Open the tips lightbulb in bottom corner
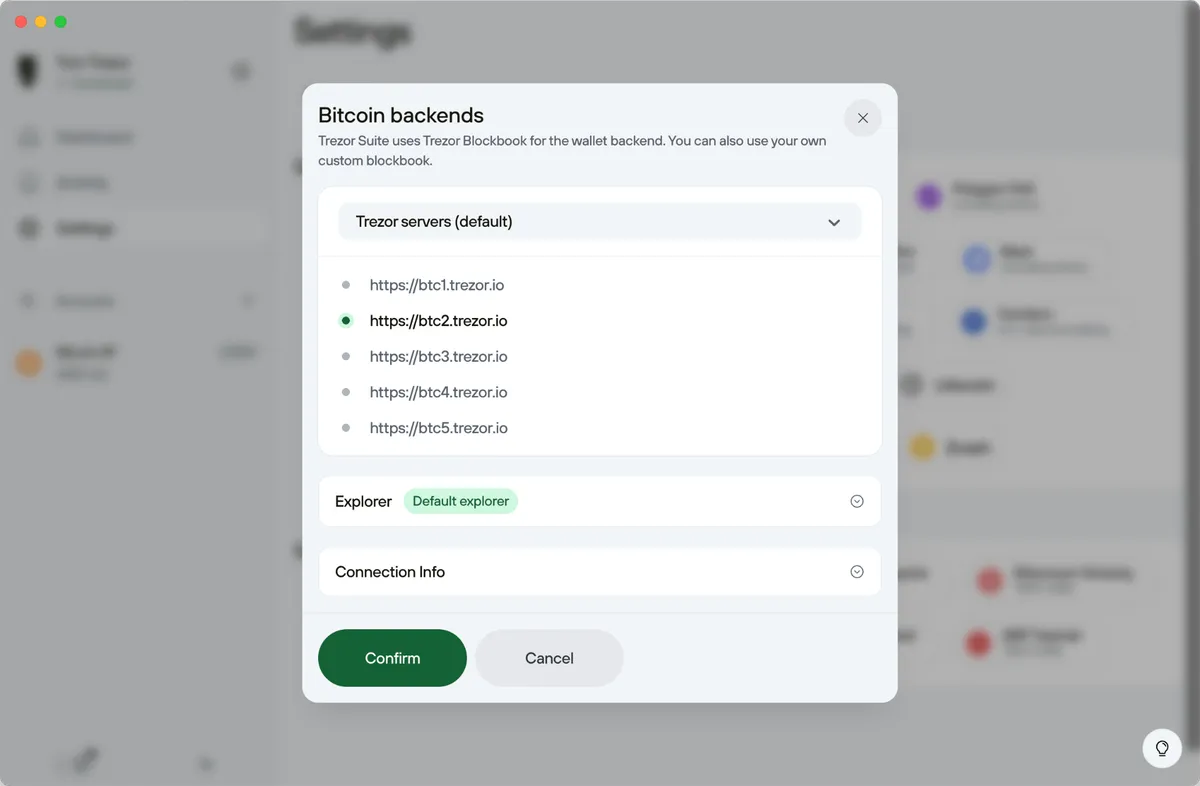The width and height of the screenshot is (1200, 786). 1161,748
